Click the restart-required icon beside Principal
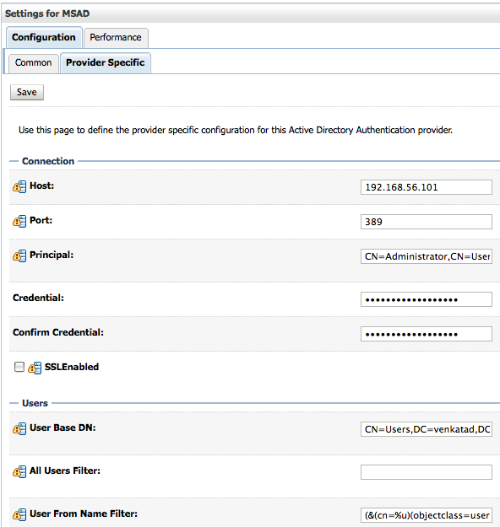Viewport: 500px width, 527px height. [19, 256]
